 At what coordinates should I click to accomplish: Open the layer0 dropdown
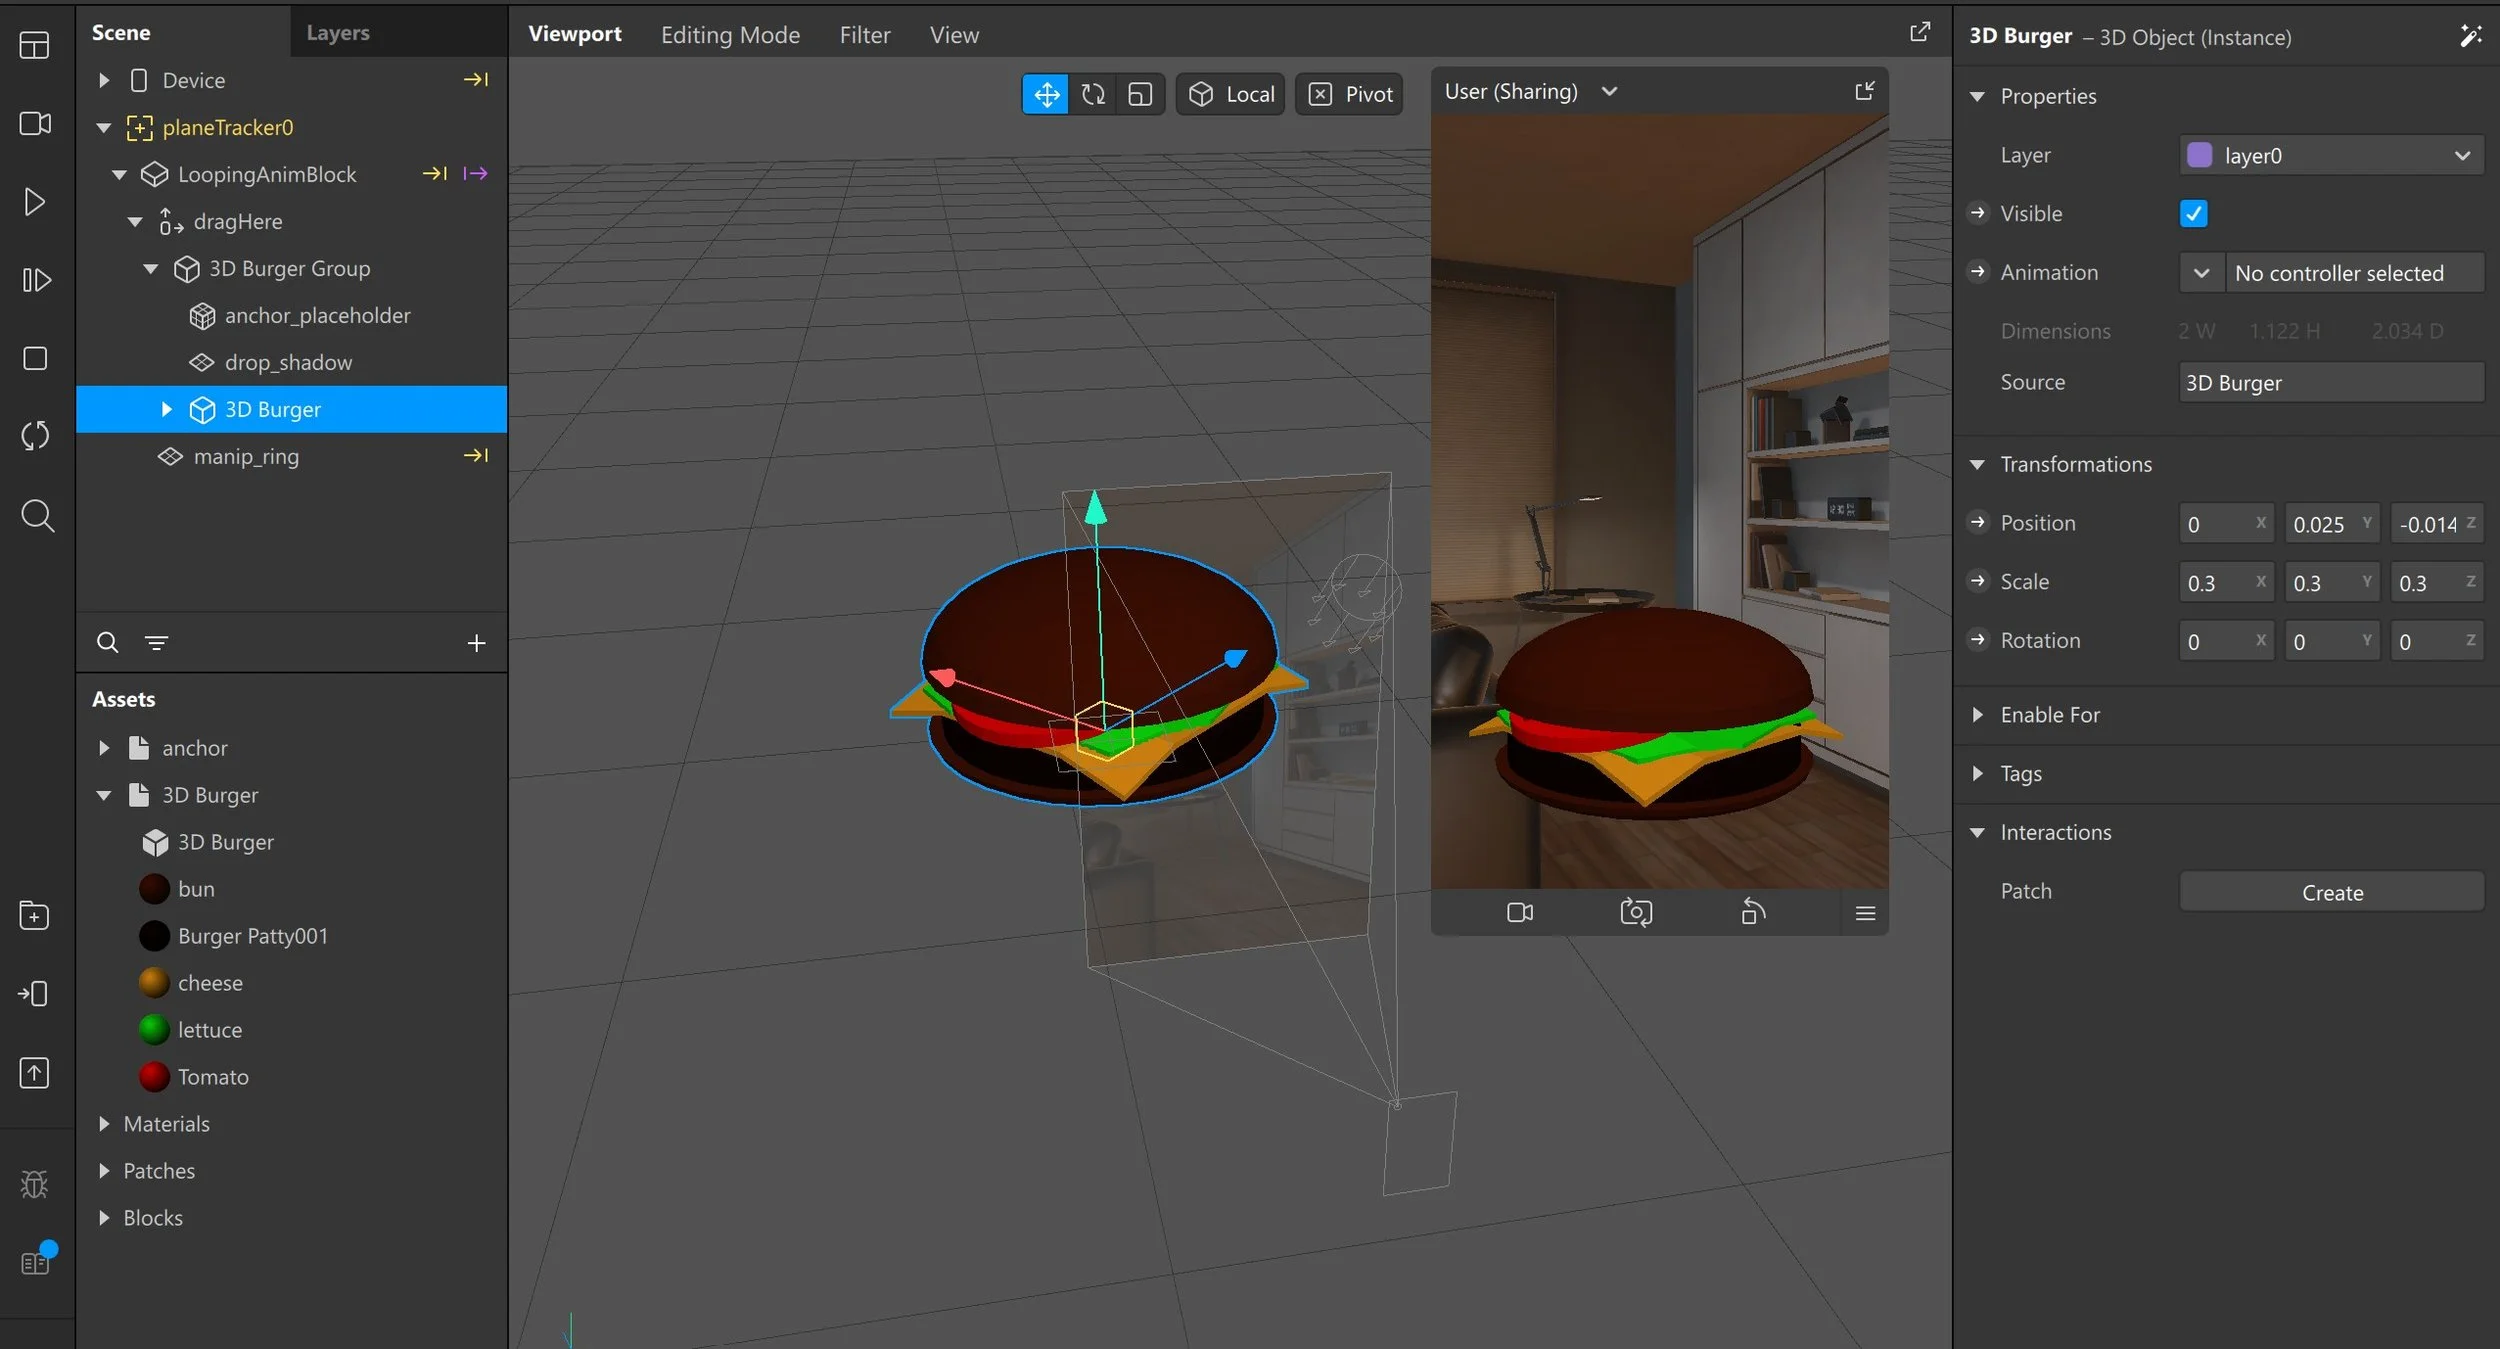(x=2331, y=156)
